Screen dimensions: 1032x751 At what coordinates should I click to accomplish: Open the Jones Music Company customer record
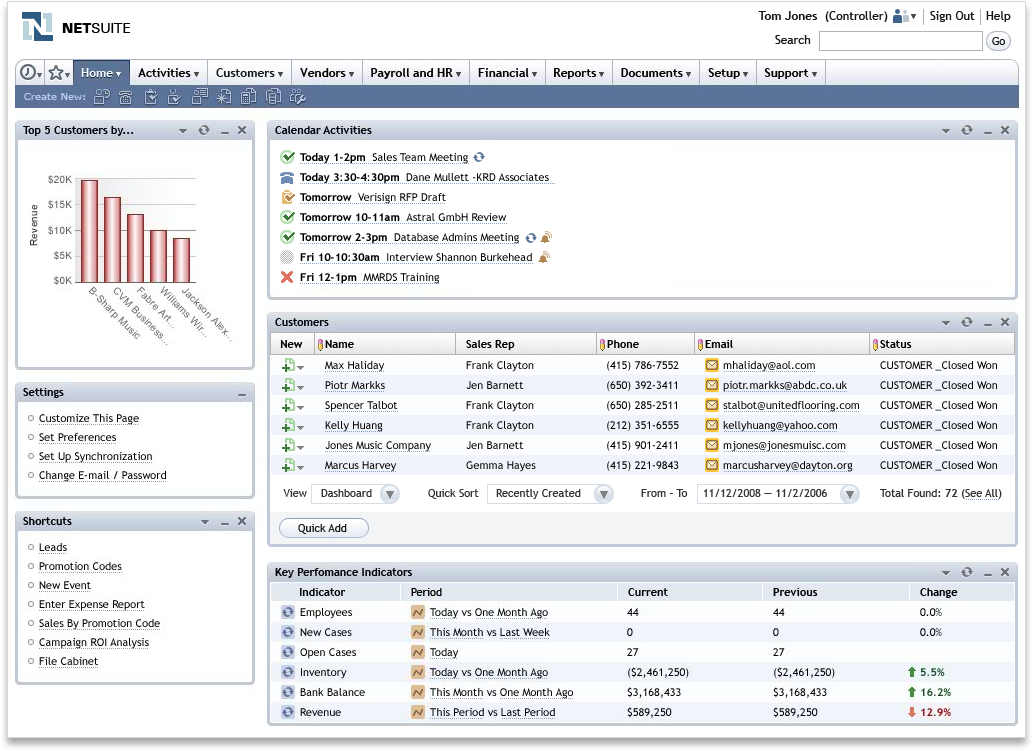pyautogui.click(x=378, y=446)
